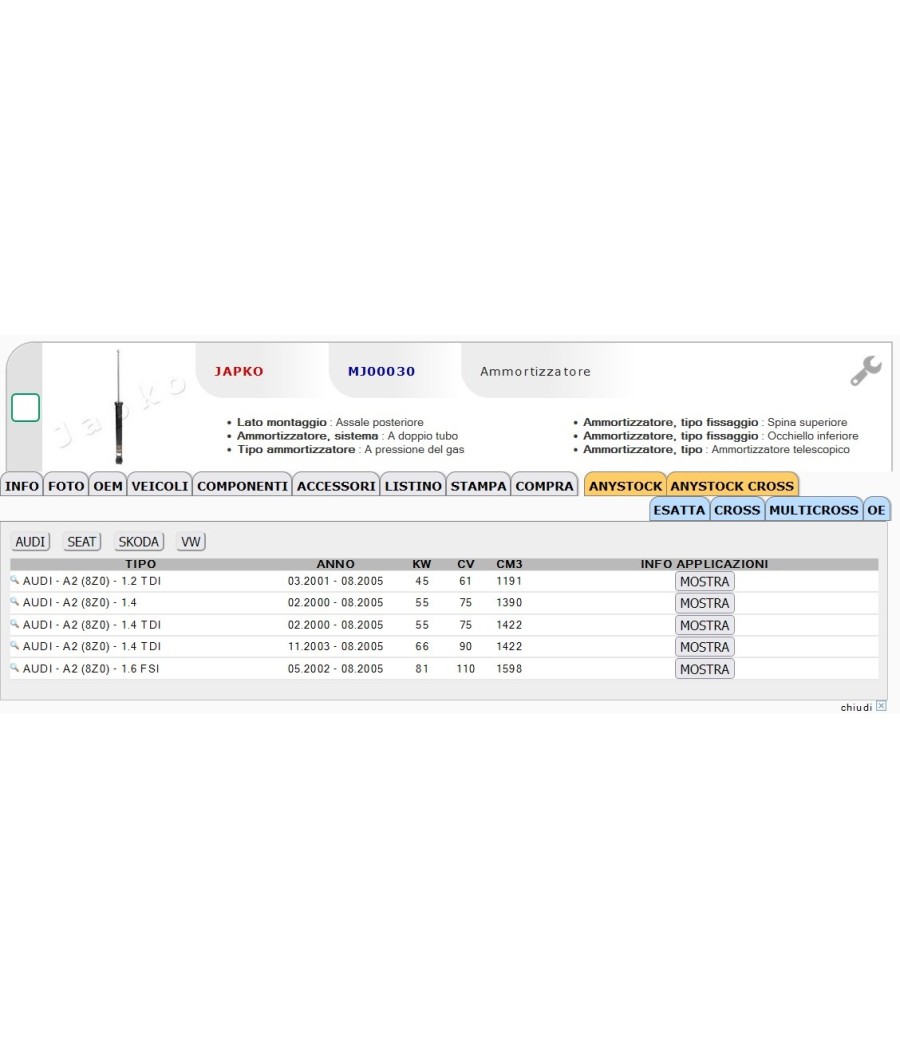Click the chiudi link

pos(856,707)
